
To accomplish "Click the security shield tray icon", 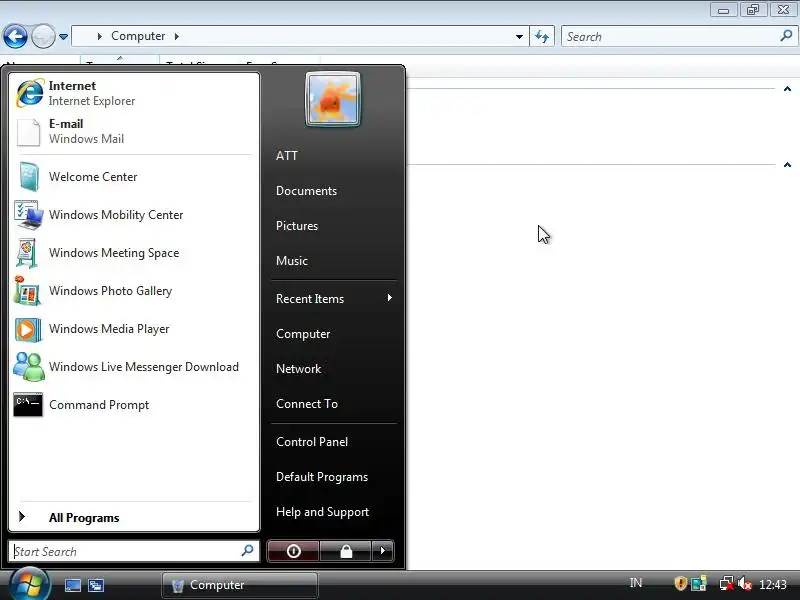I will coord(680,583).
